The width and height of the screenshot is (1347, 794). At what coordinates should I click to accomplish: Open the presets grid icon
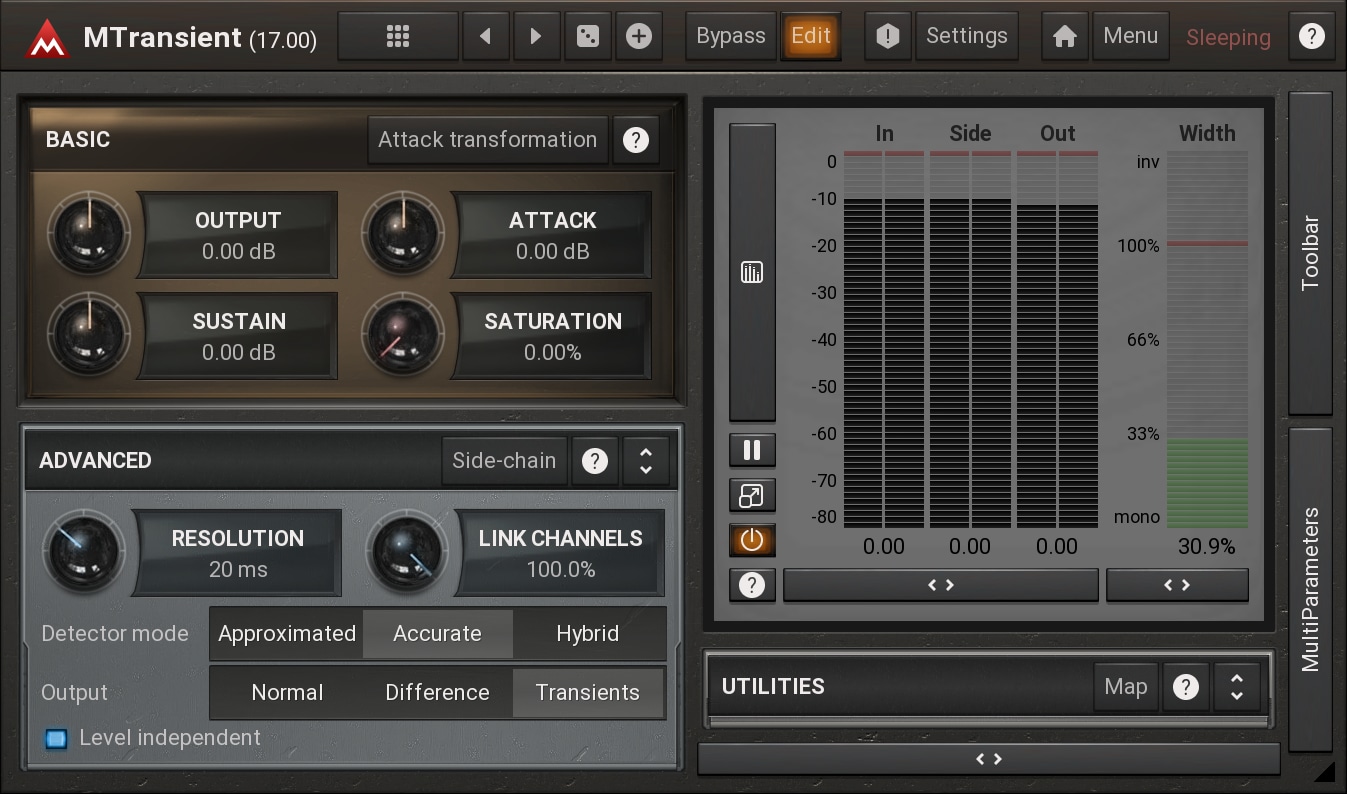pos(397,37)
